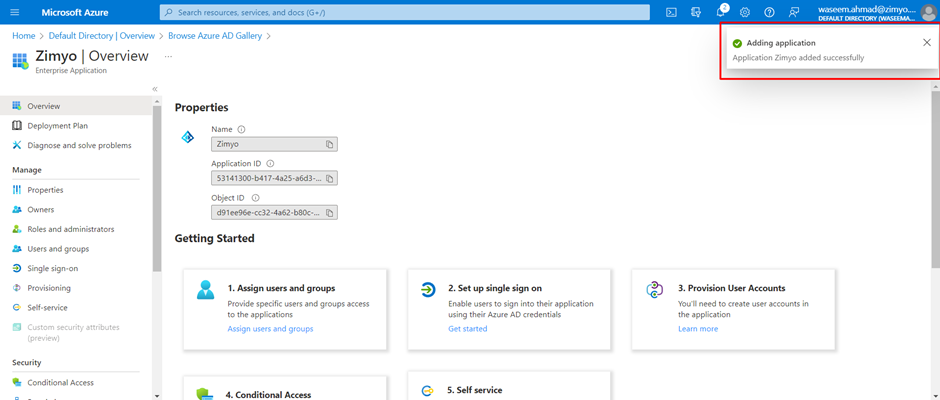Open the portal hamburger menu
The width and height of the screenshot is (940, 400).
point(15,12)
